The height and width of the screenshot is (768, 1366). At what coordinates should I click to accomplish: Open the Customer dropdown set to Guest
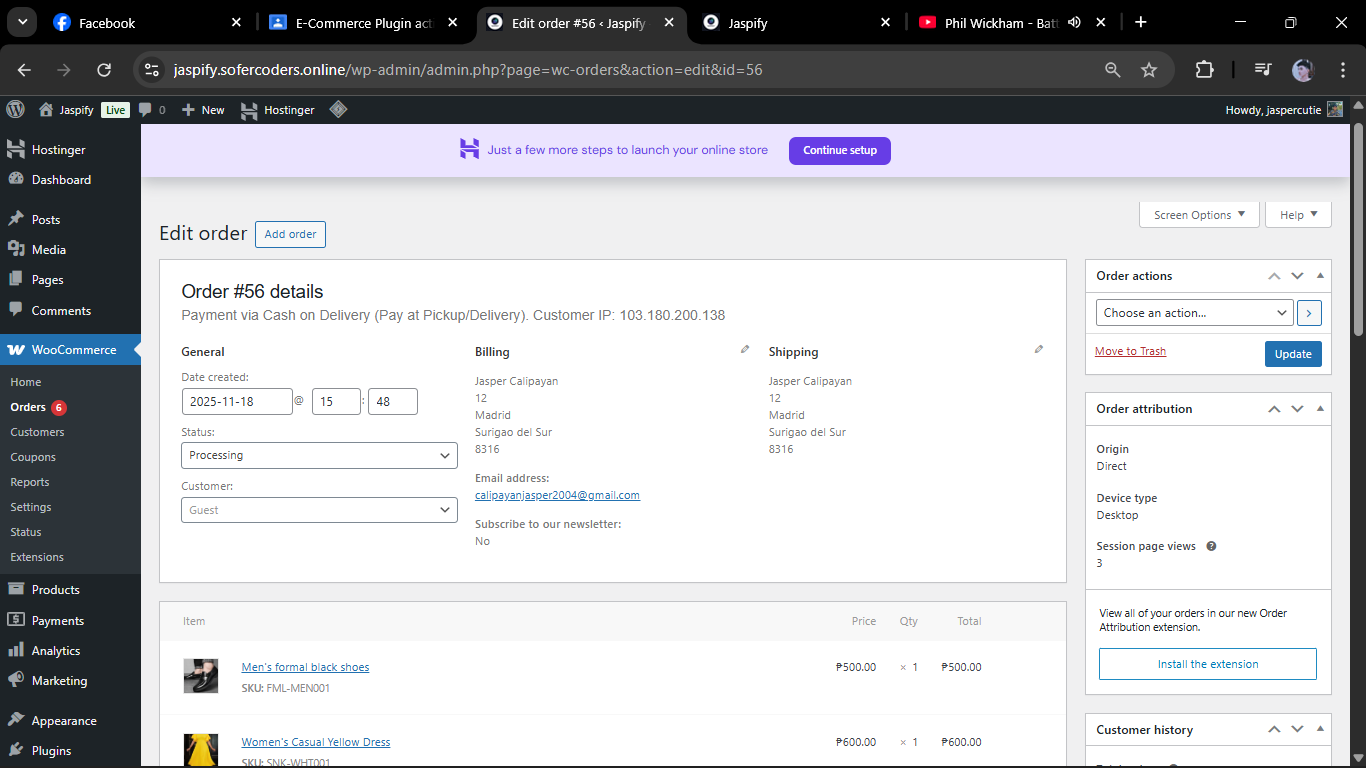pos(319,510)
